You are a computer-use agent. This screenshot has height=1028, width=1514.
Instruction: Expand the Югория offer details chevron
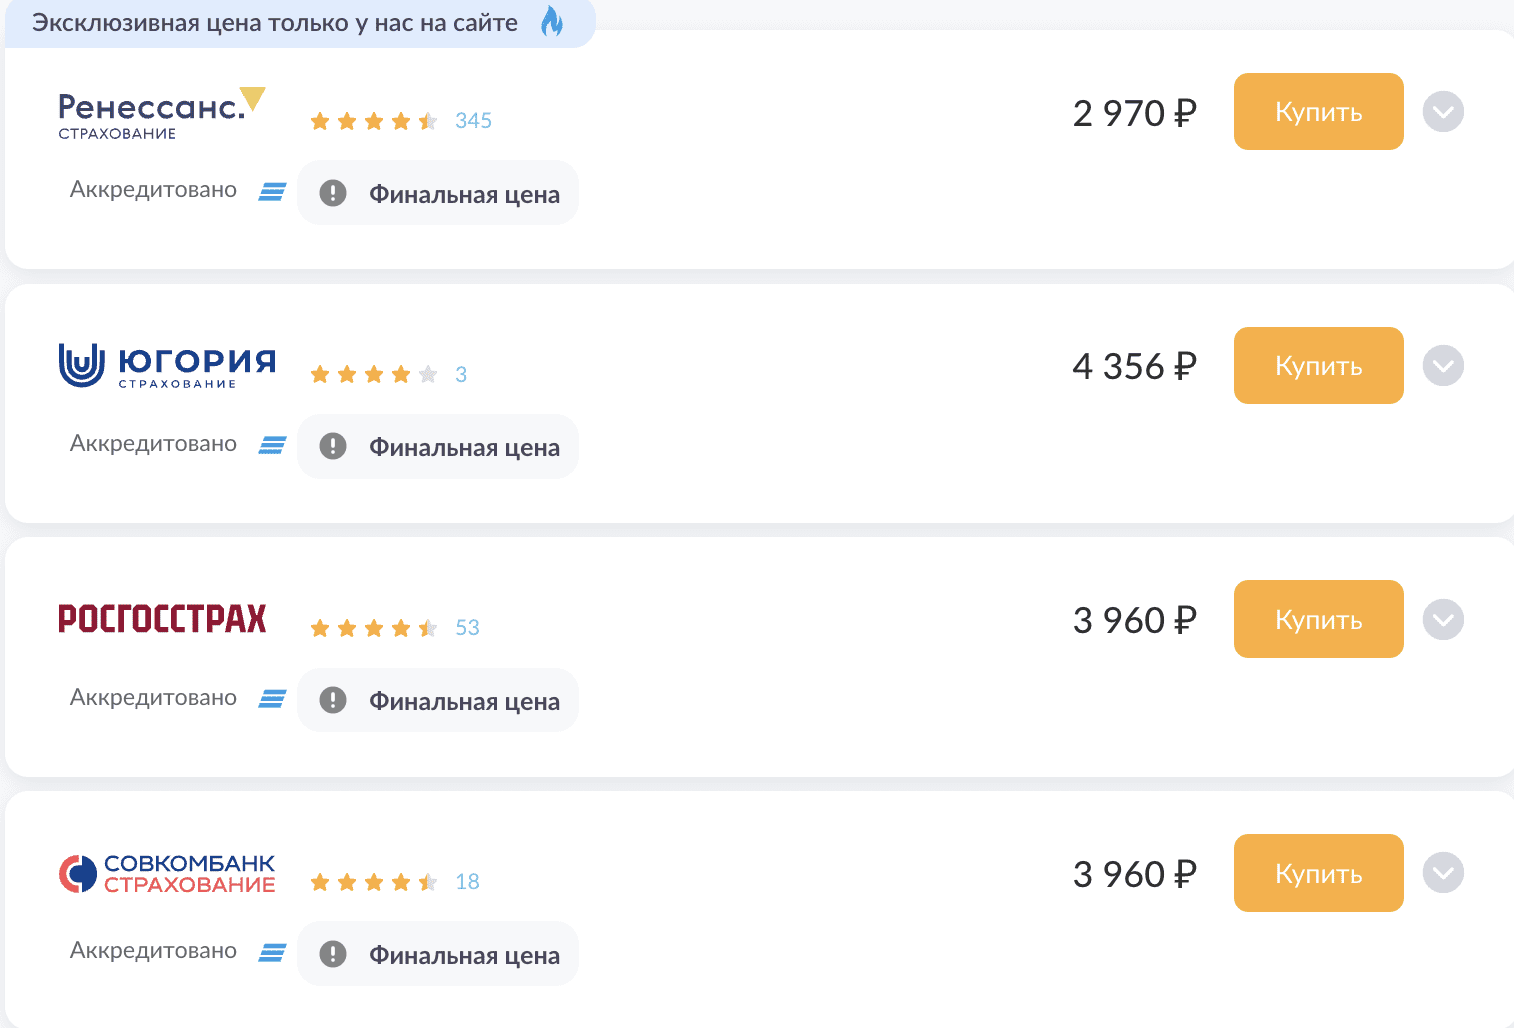coord(1443,366)
